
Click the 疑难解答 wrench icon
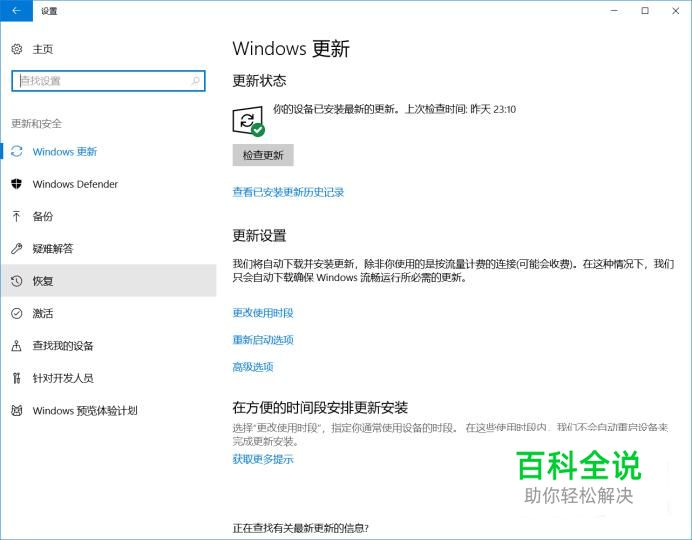(17, 248)
